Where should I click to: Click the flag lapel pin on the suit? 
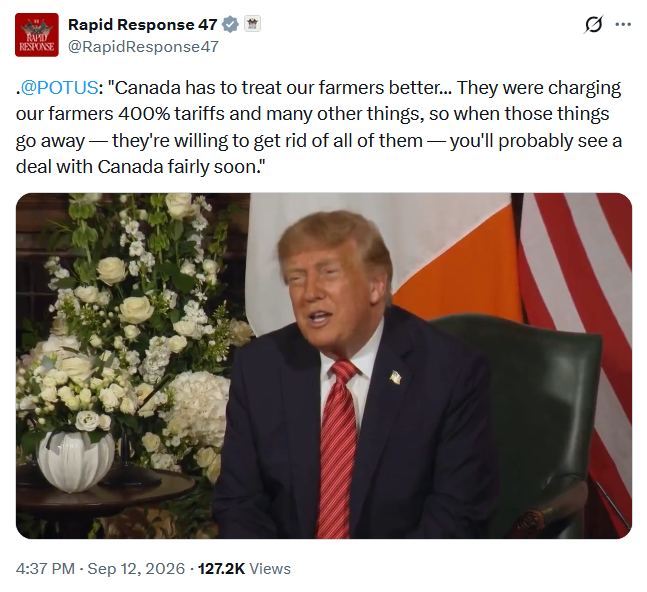point(395,377)
